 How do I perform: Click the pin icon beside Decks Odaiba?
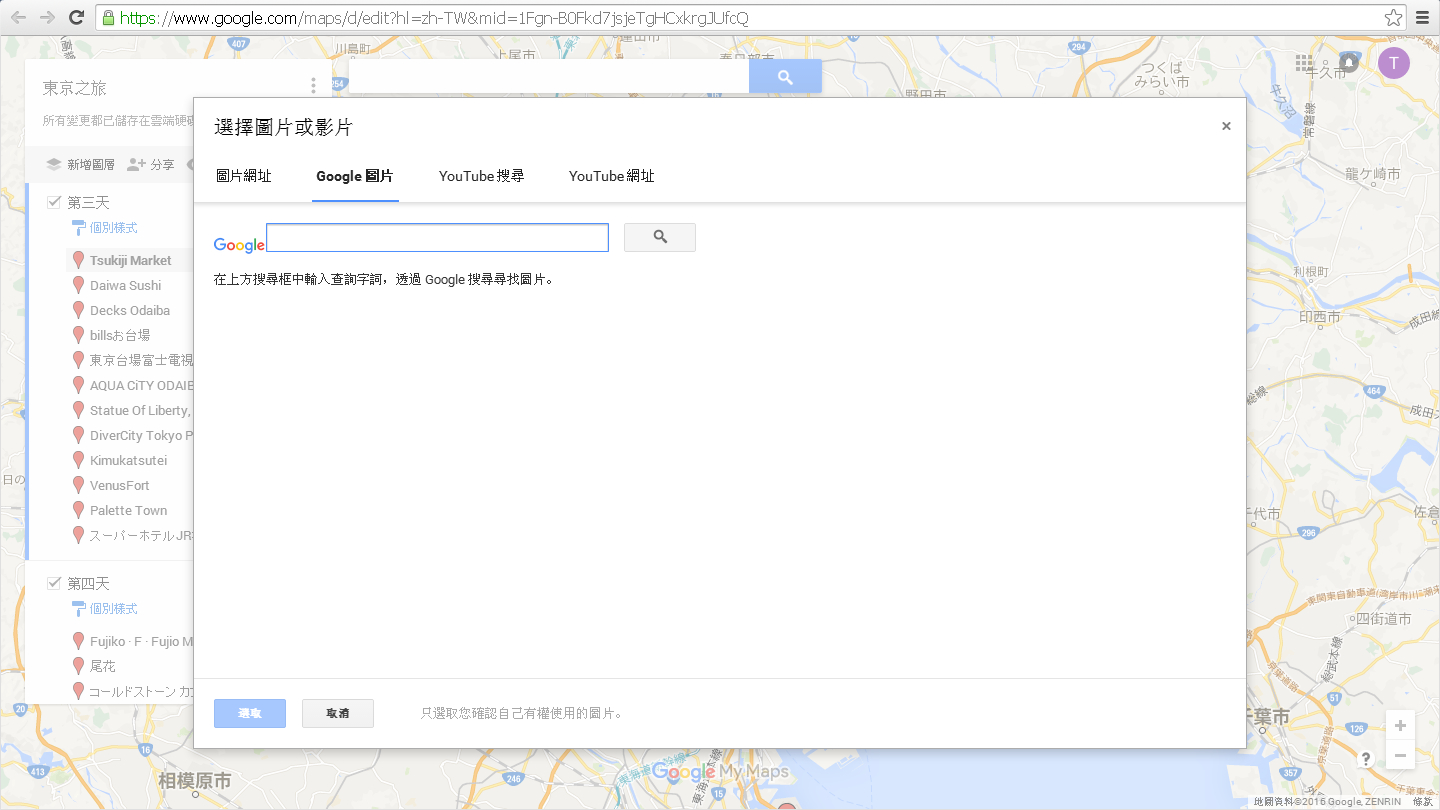coord(78,310)
